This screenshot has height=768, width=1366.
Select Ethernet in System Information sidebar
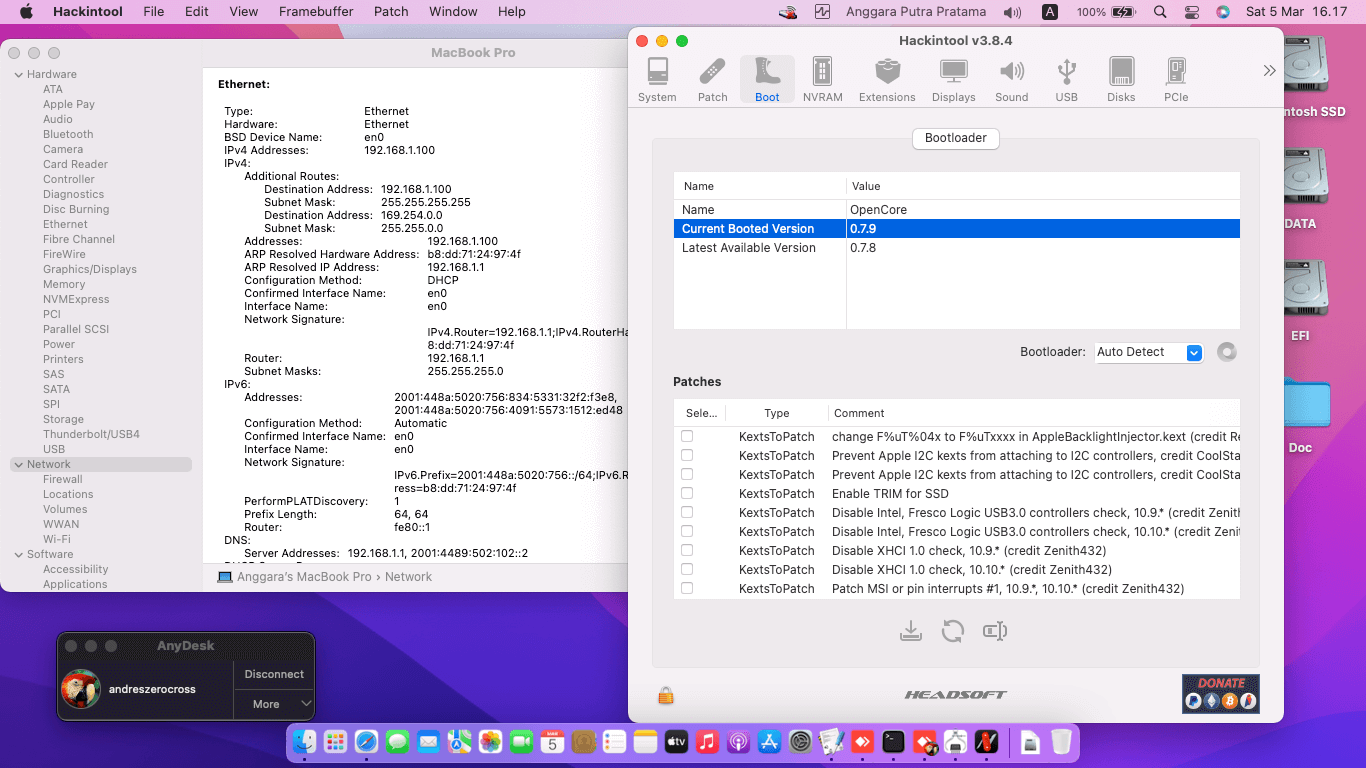point(65,224)
